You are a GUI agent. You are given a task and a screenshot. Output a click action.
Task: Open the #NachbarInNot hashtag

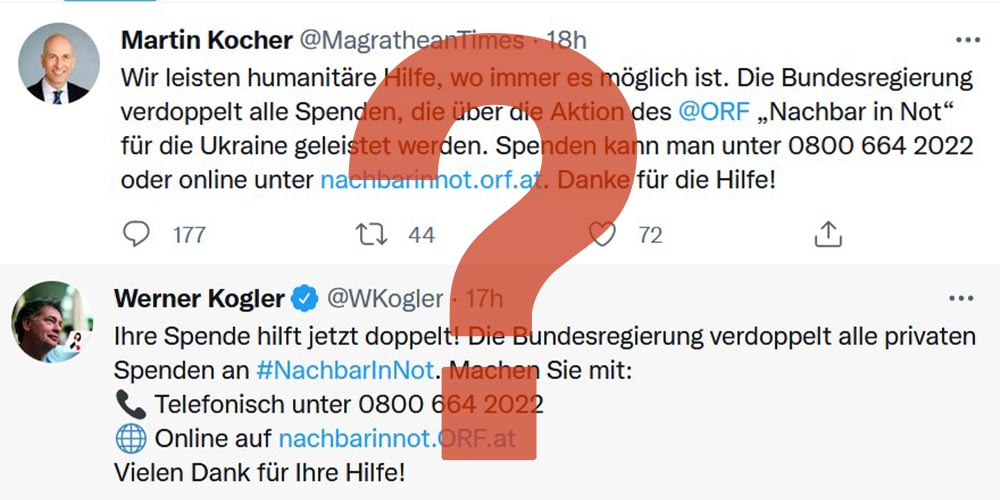pyautogui.click(x=345, y=370)
